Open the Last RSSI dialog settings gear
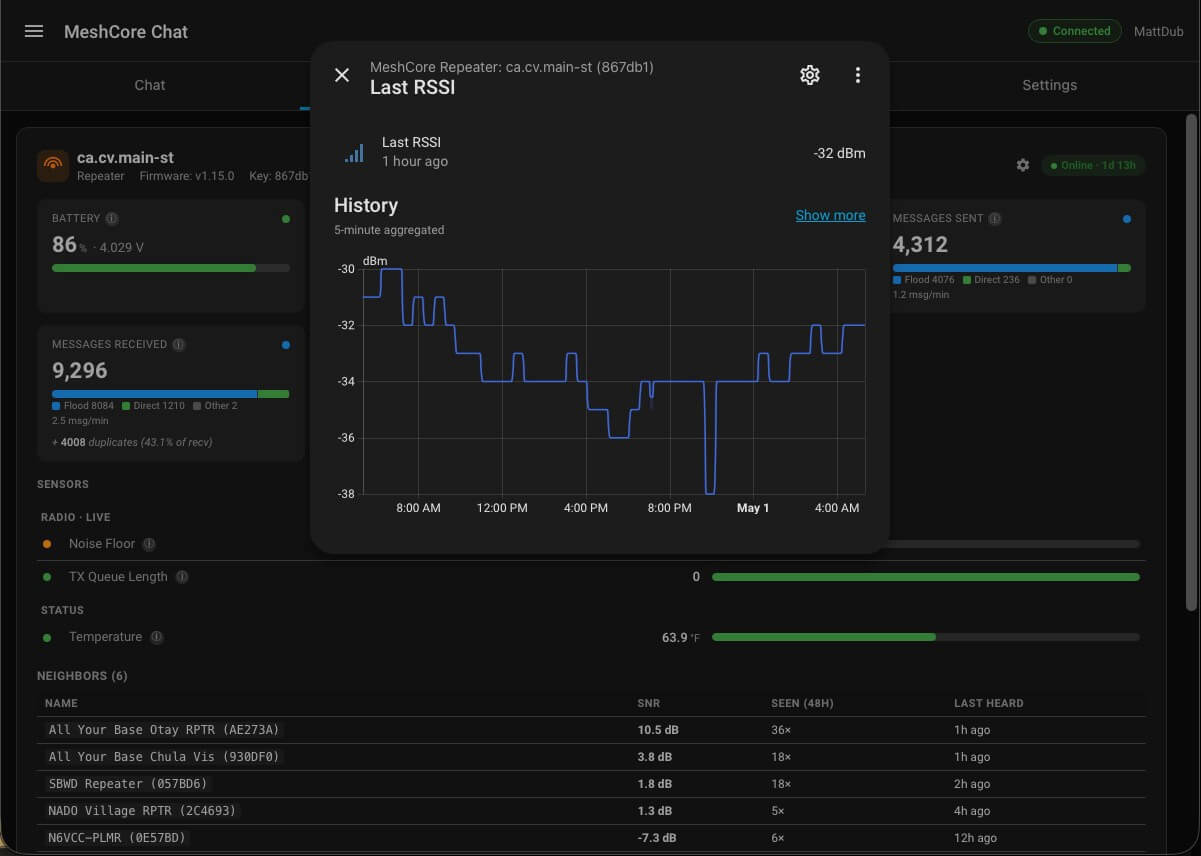Viewport: 1201px width, 856px height. pos(810,75)
